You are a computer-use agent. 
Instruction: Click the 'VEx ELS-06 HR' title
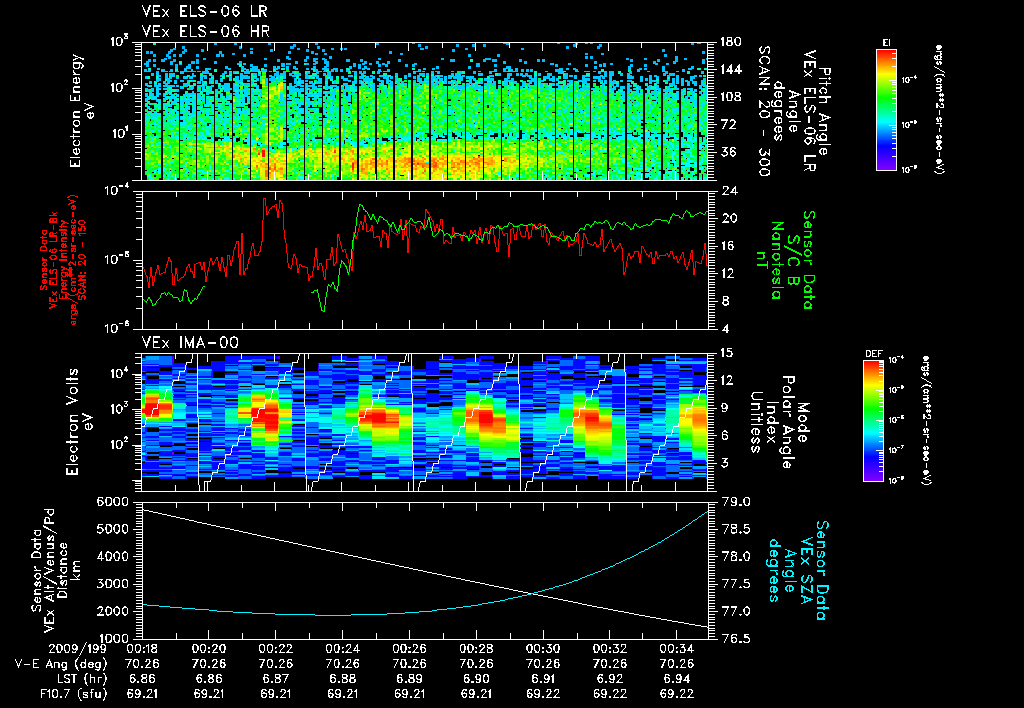206,31
